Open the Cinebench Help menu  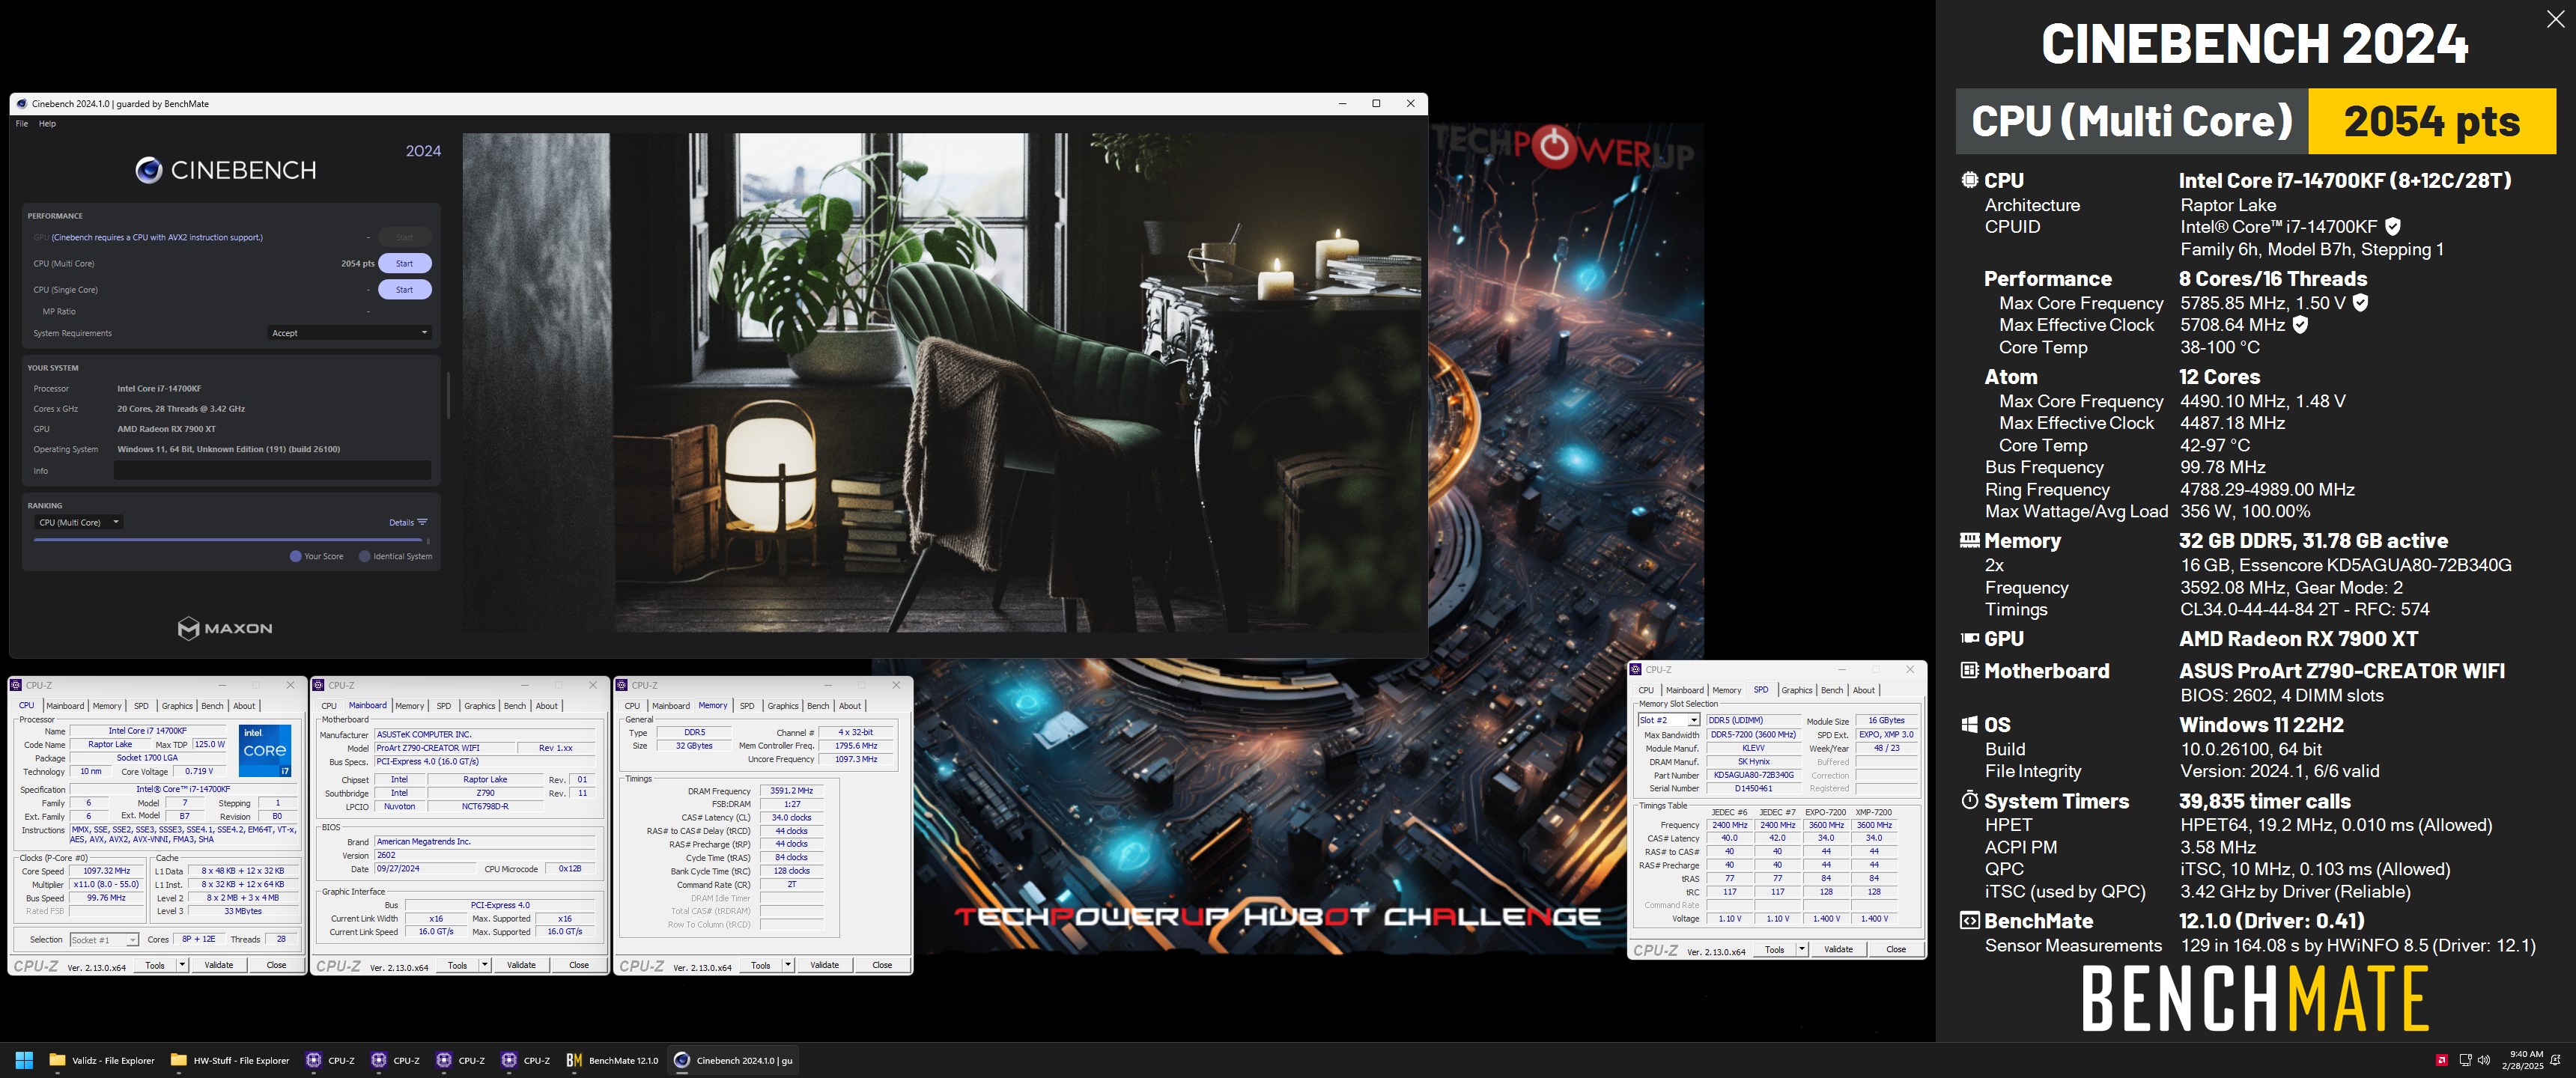pos(47,124)
